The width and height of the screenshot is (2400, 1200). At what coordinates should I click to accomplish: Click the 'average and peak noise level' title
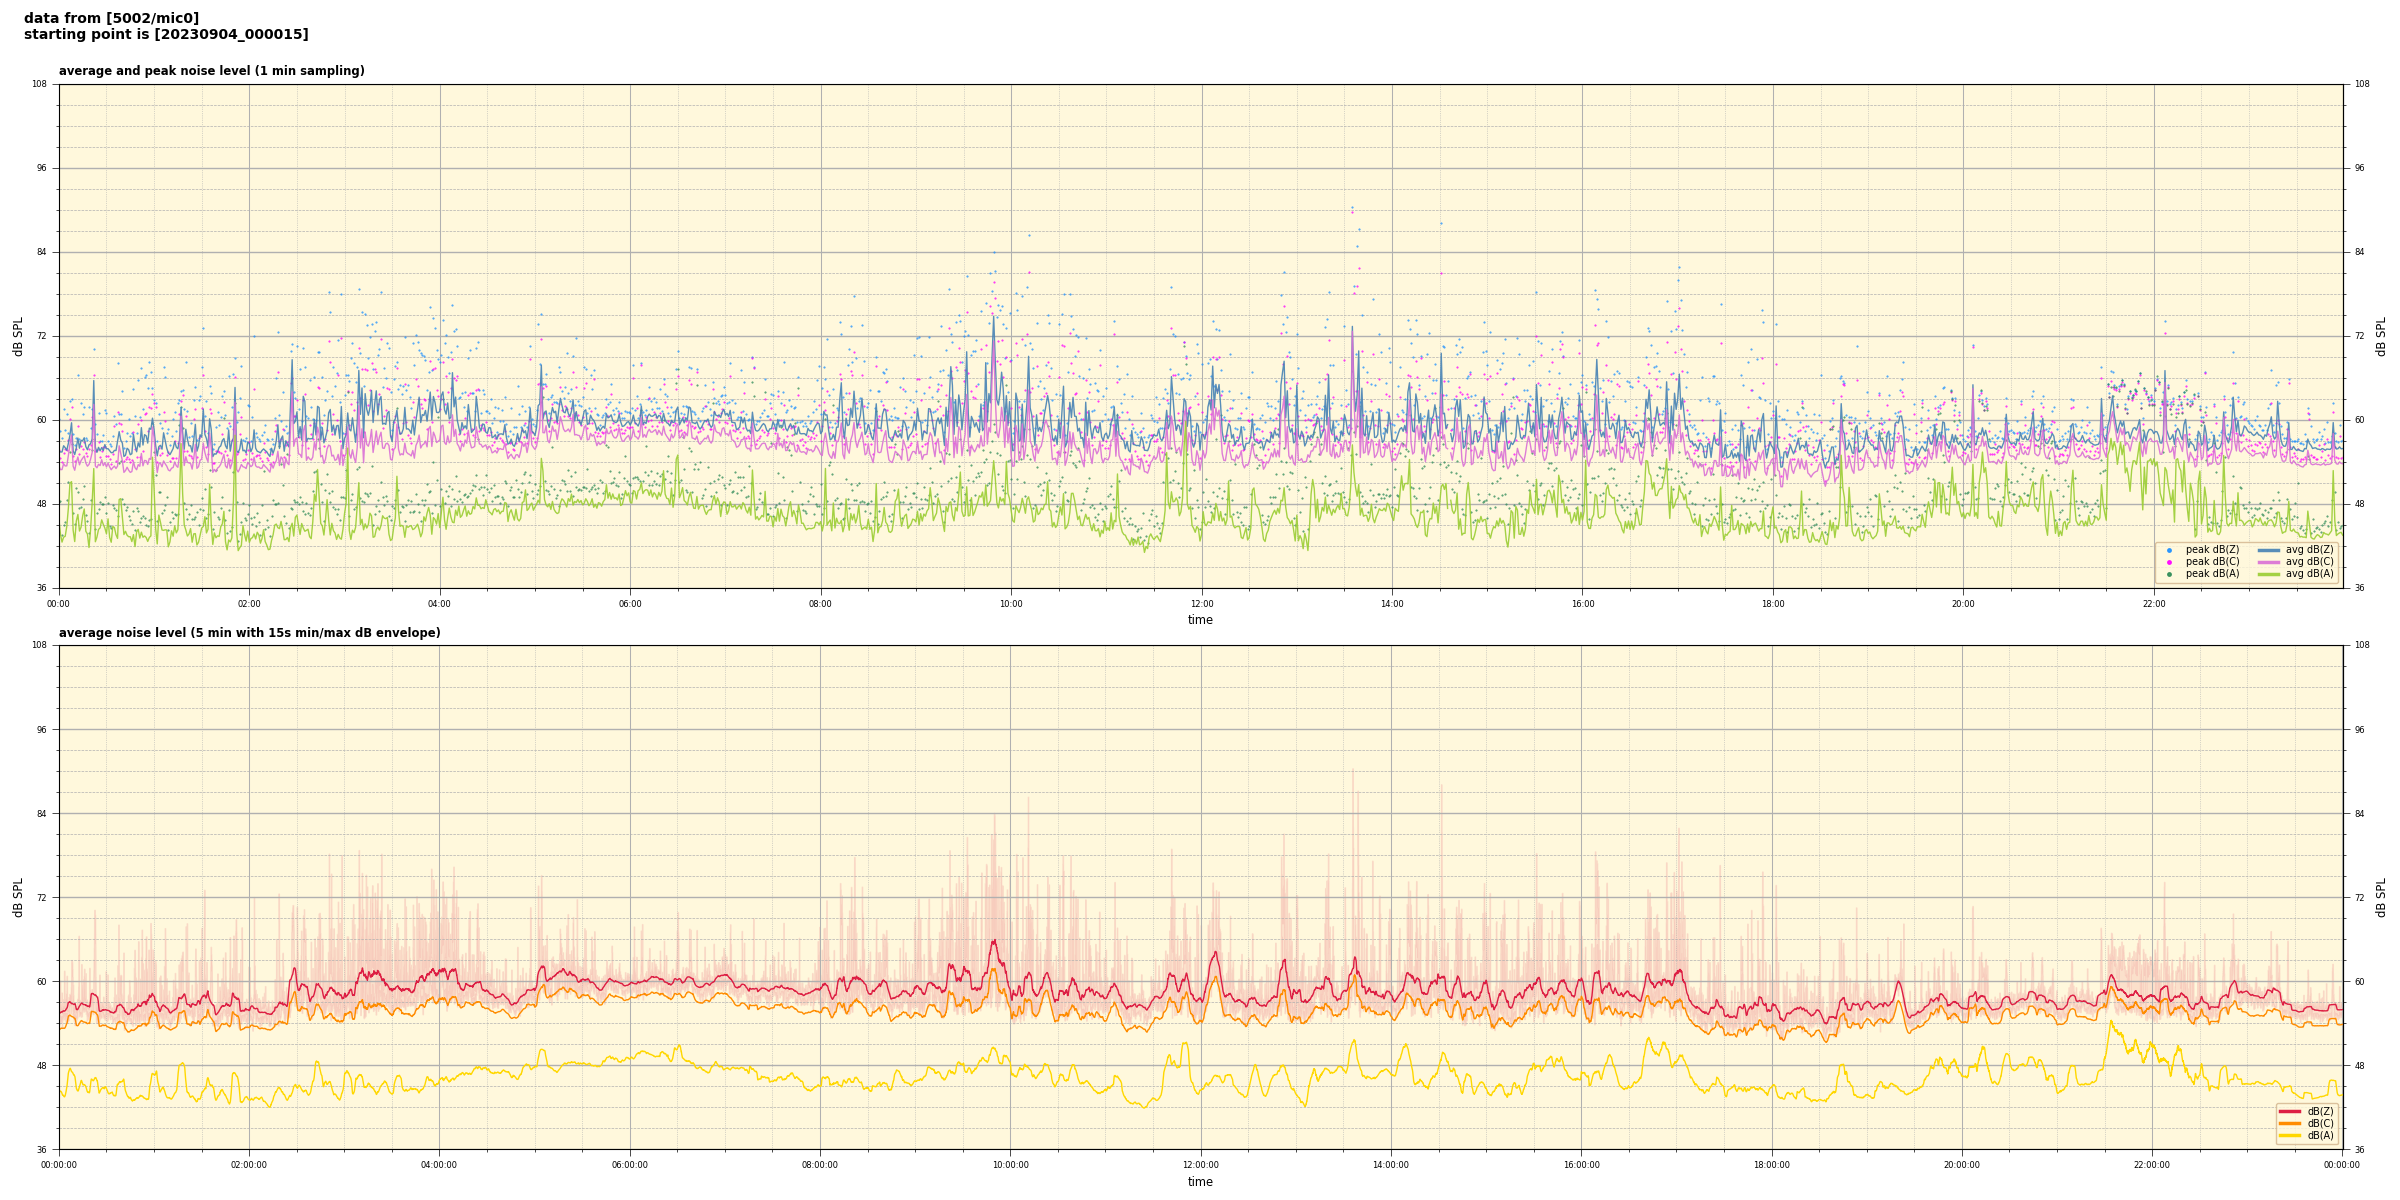coord(211,71)
